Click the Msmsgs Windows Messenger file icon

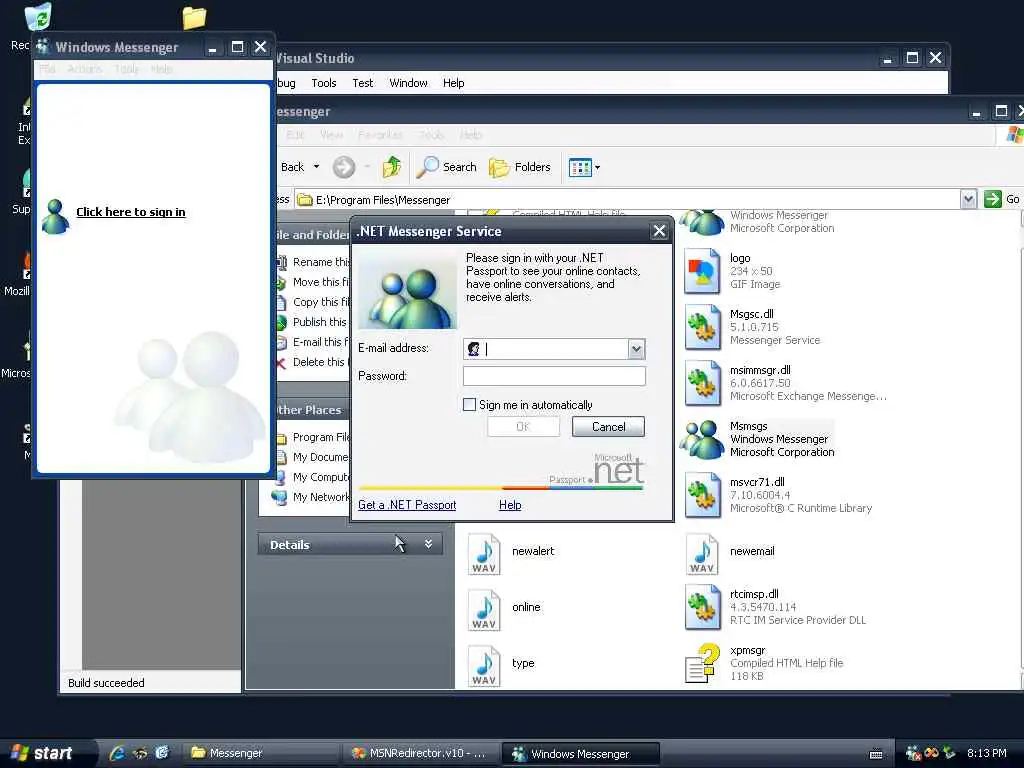click(701, 439)
